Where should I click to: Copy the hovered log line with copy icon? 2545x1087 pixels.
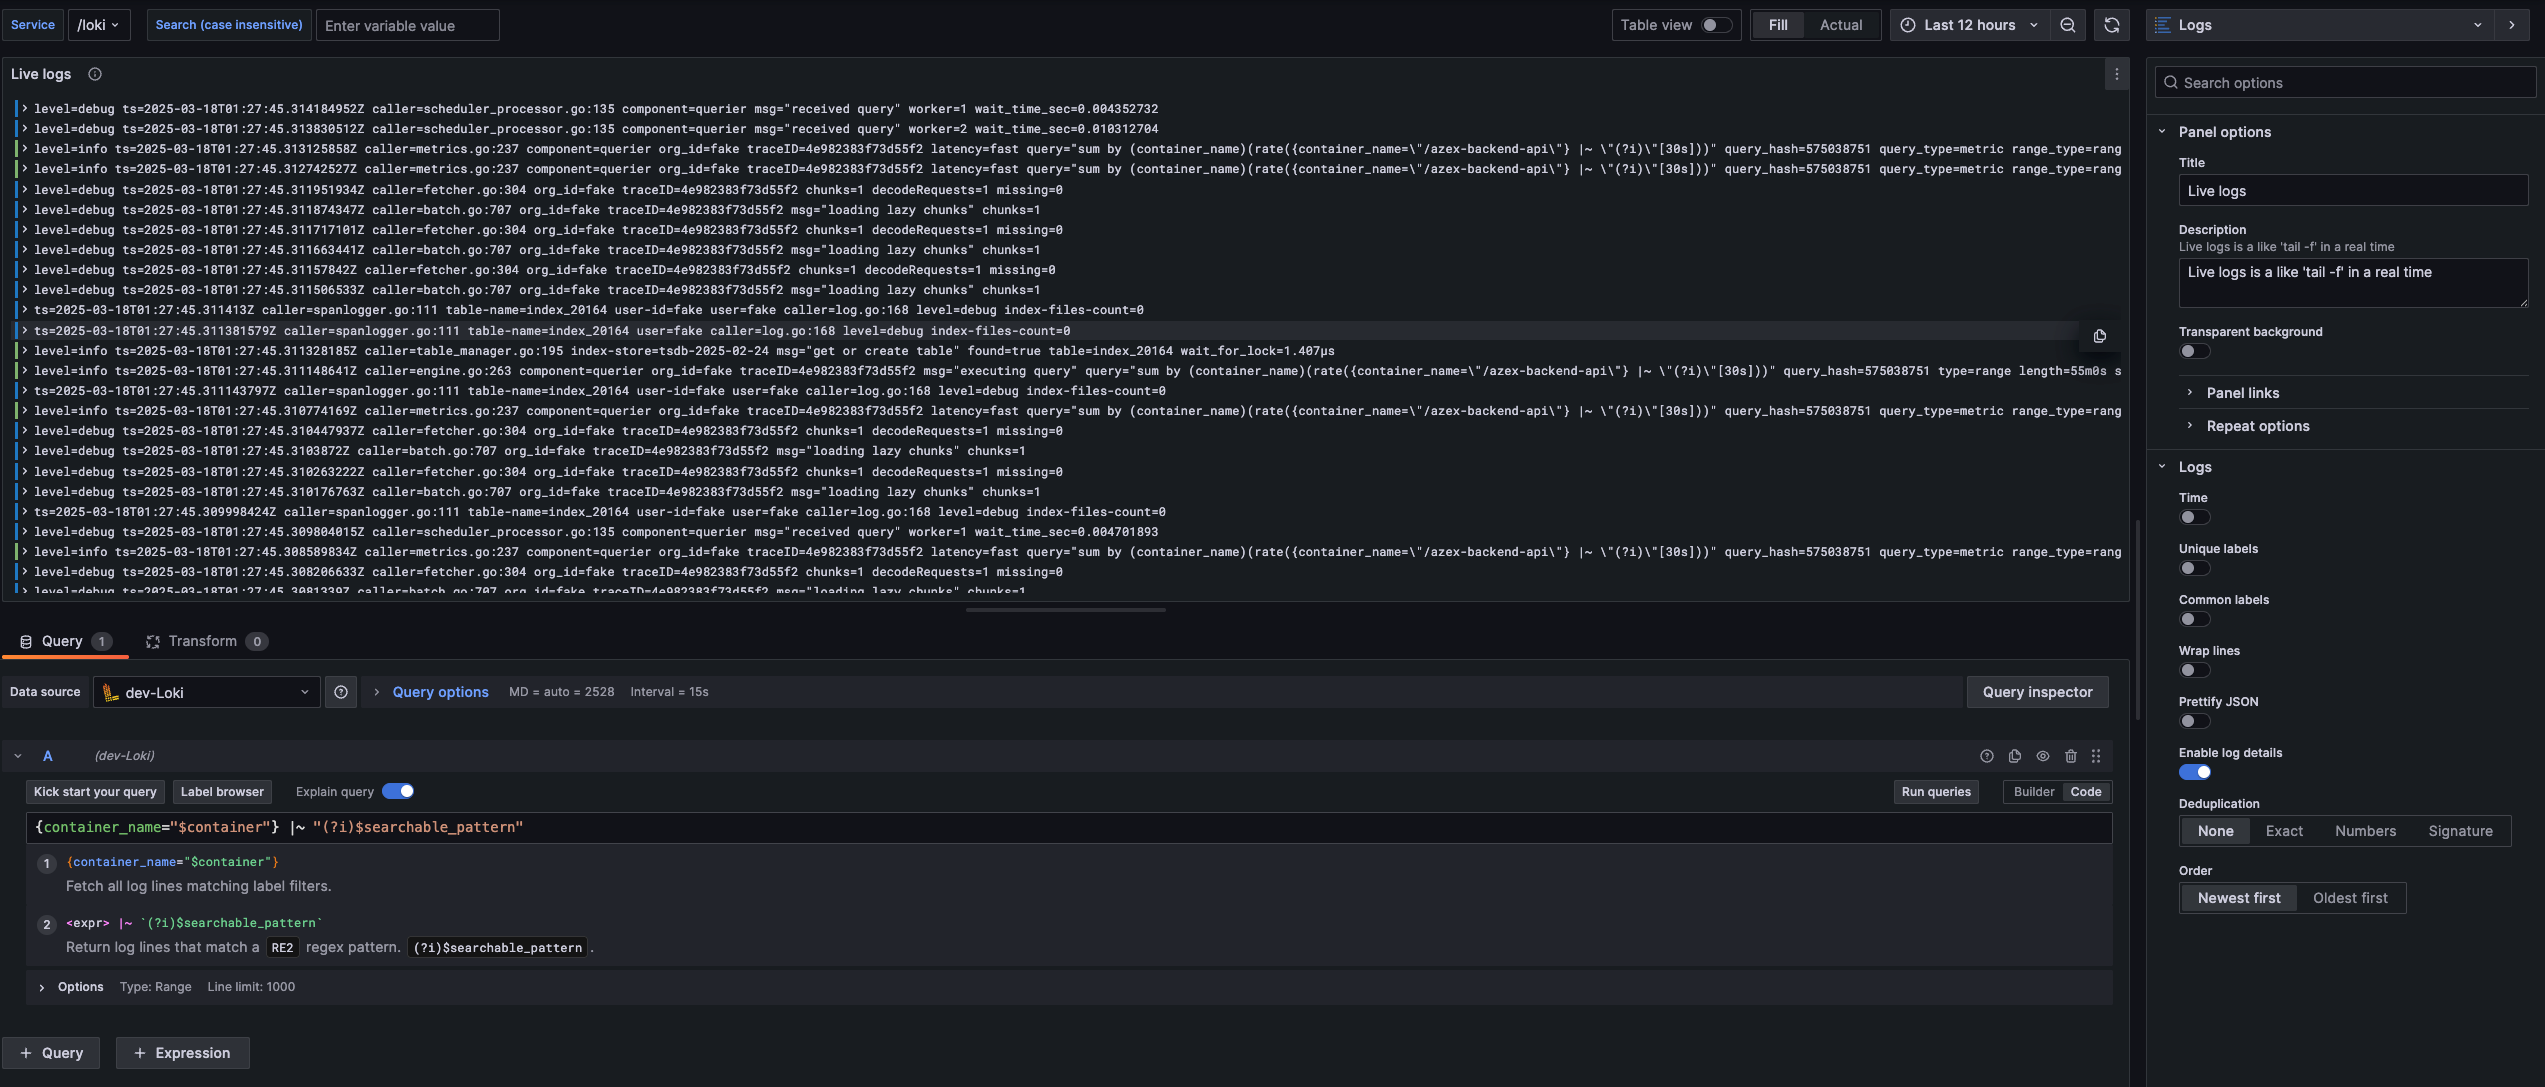2100,336
